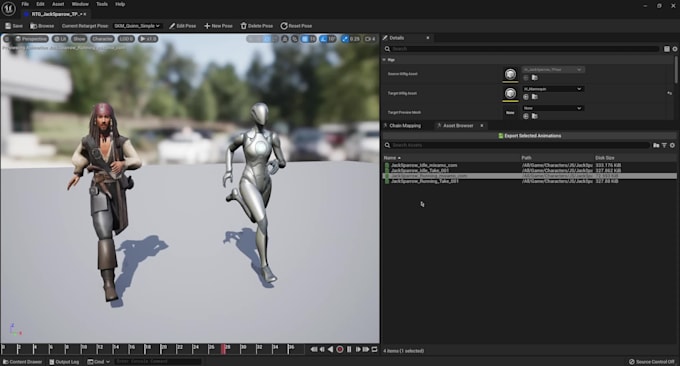Open the LOD 0 dropdown

click(x=126, y=39)
